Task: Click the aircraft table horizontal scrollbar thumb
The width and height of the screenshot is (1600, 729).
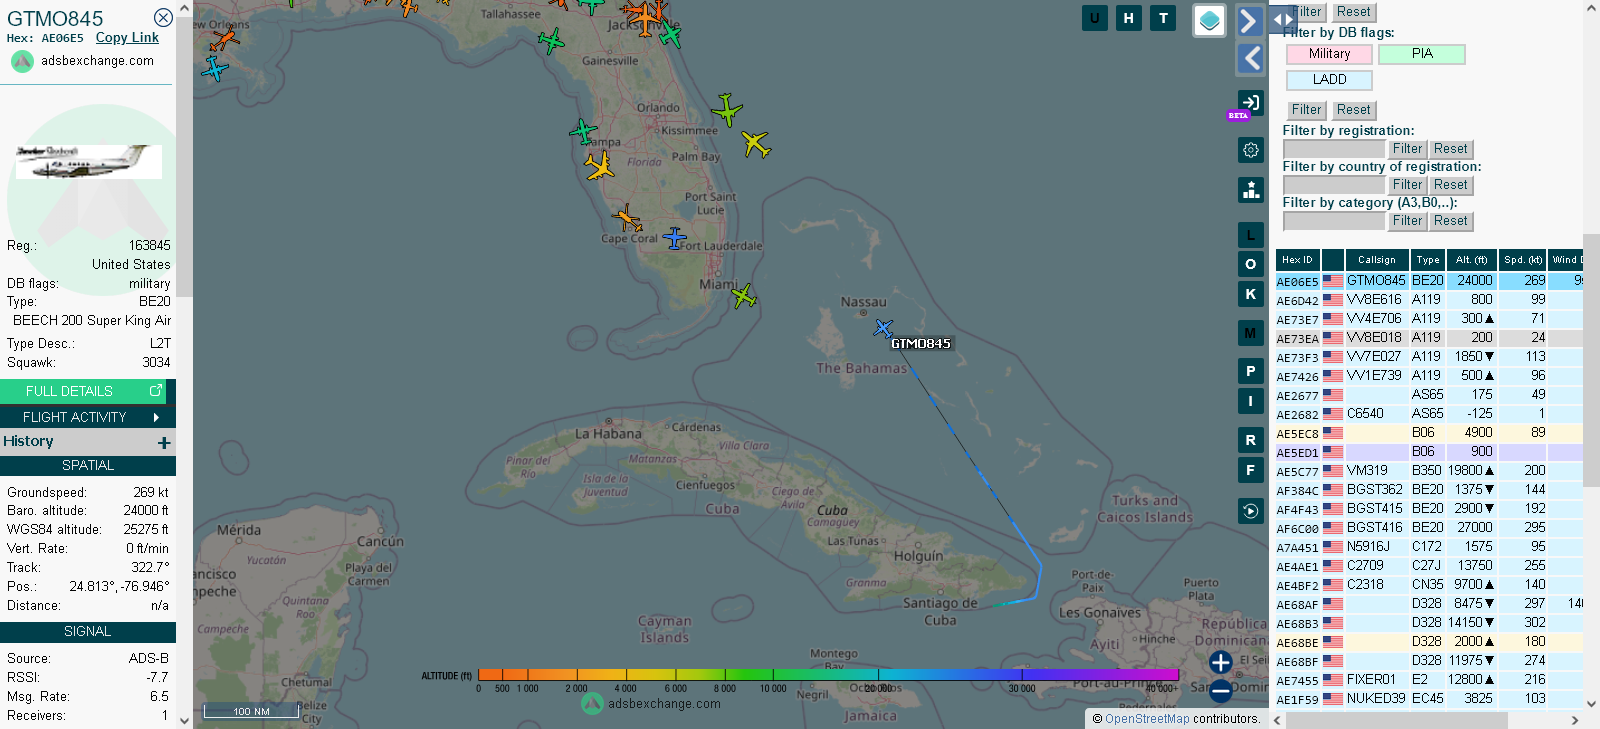Action: (x=1396, y=720)
